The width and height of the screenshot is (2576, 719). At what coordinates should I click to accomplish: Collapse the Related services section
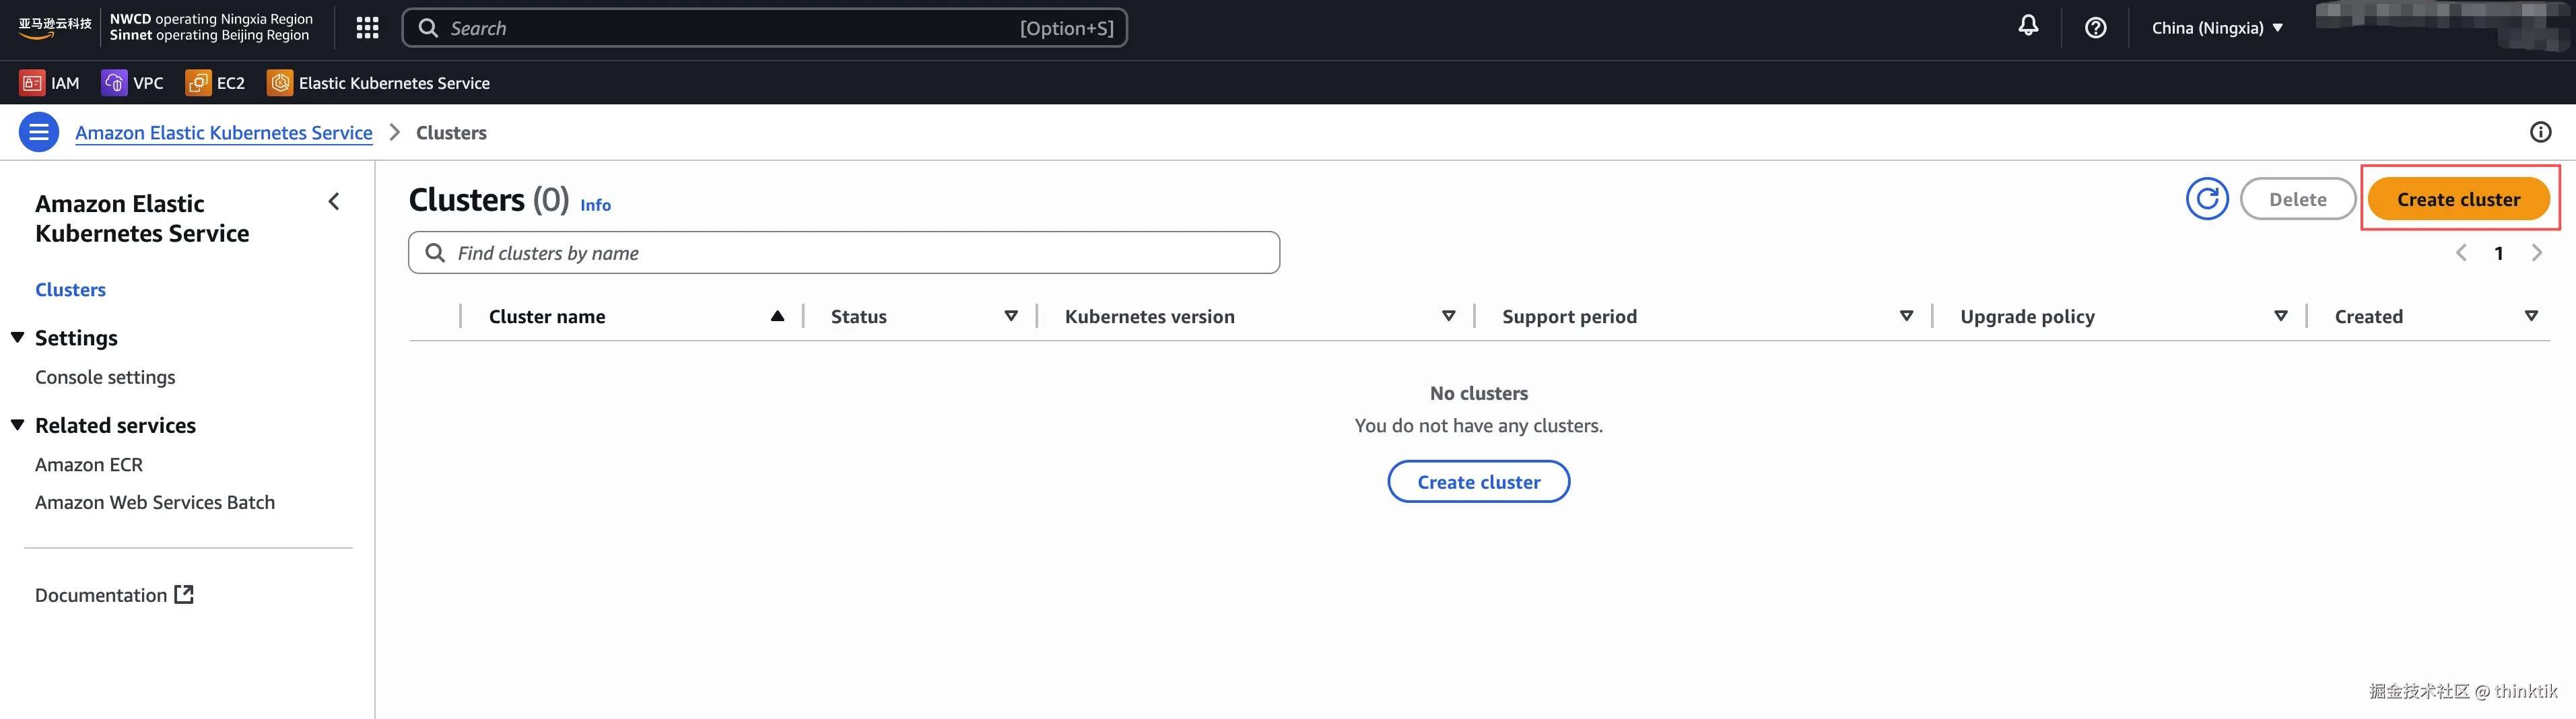tap(18, 425)
